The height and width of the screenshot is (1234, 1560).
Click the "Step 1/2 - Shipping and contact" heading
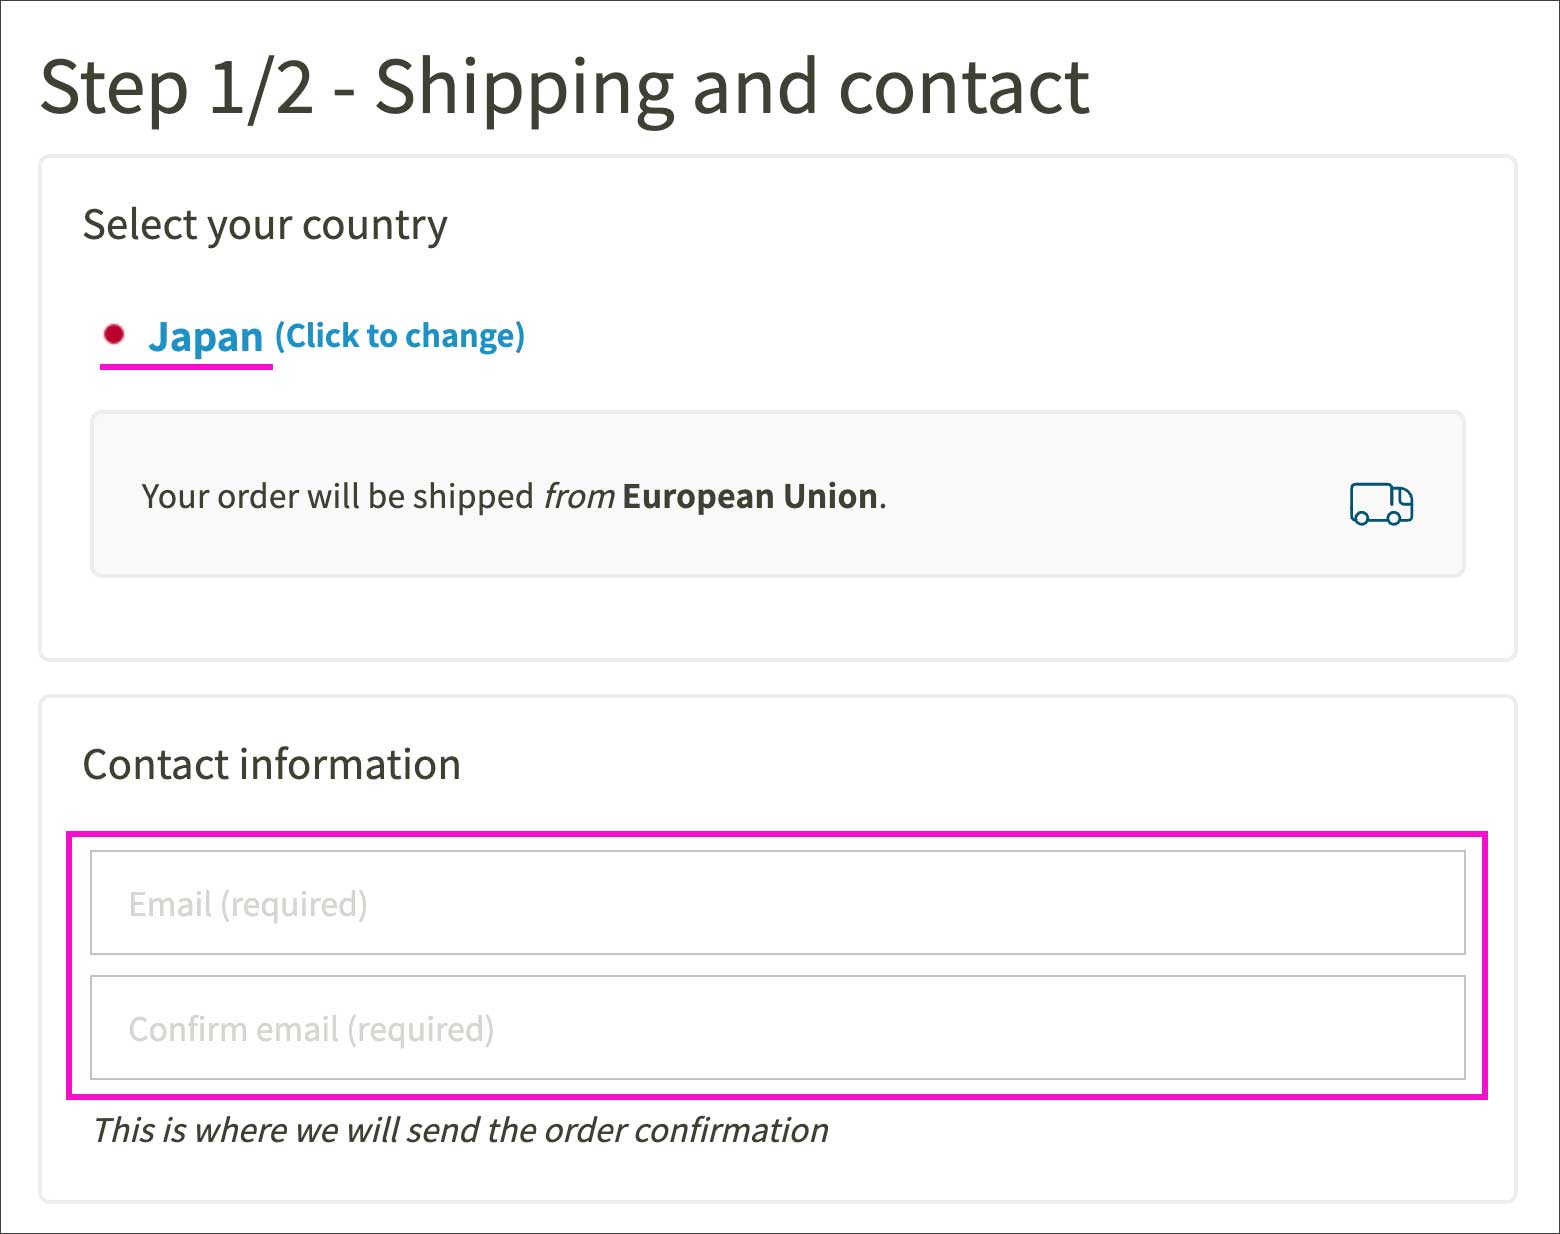[x=564, y=88]
